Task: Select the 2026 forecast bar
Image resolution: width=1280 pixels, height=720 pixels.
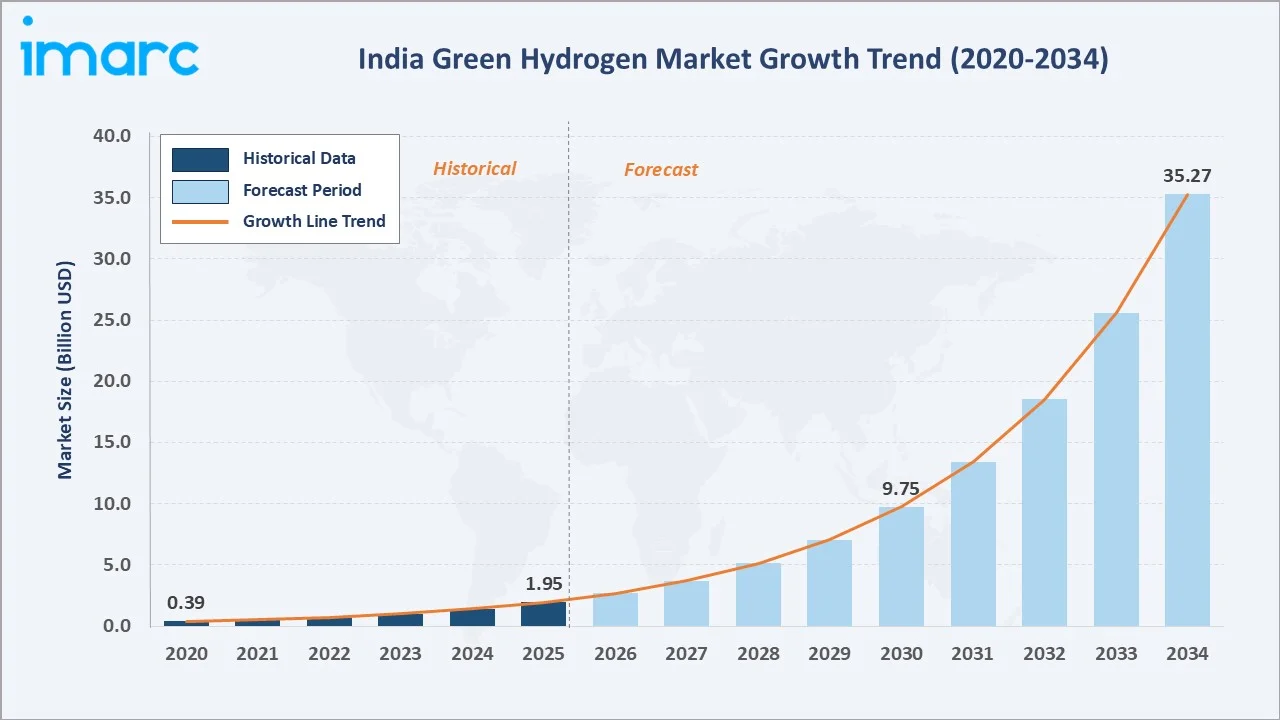Action: pyautogui.click(x=615, y=609)
